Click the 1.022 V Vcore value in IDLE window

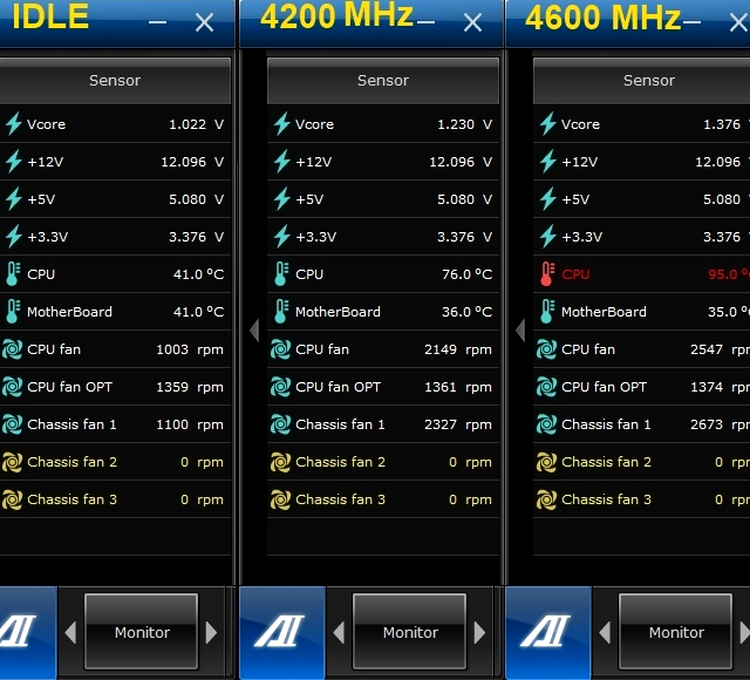coord(196,124)
